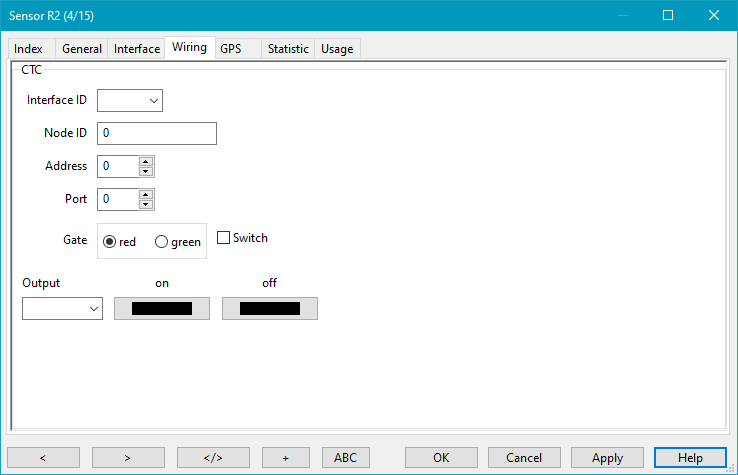Viewport: 738px width, 475px height.
Task: Click the previous sensor '<' button
Action: 43,457
